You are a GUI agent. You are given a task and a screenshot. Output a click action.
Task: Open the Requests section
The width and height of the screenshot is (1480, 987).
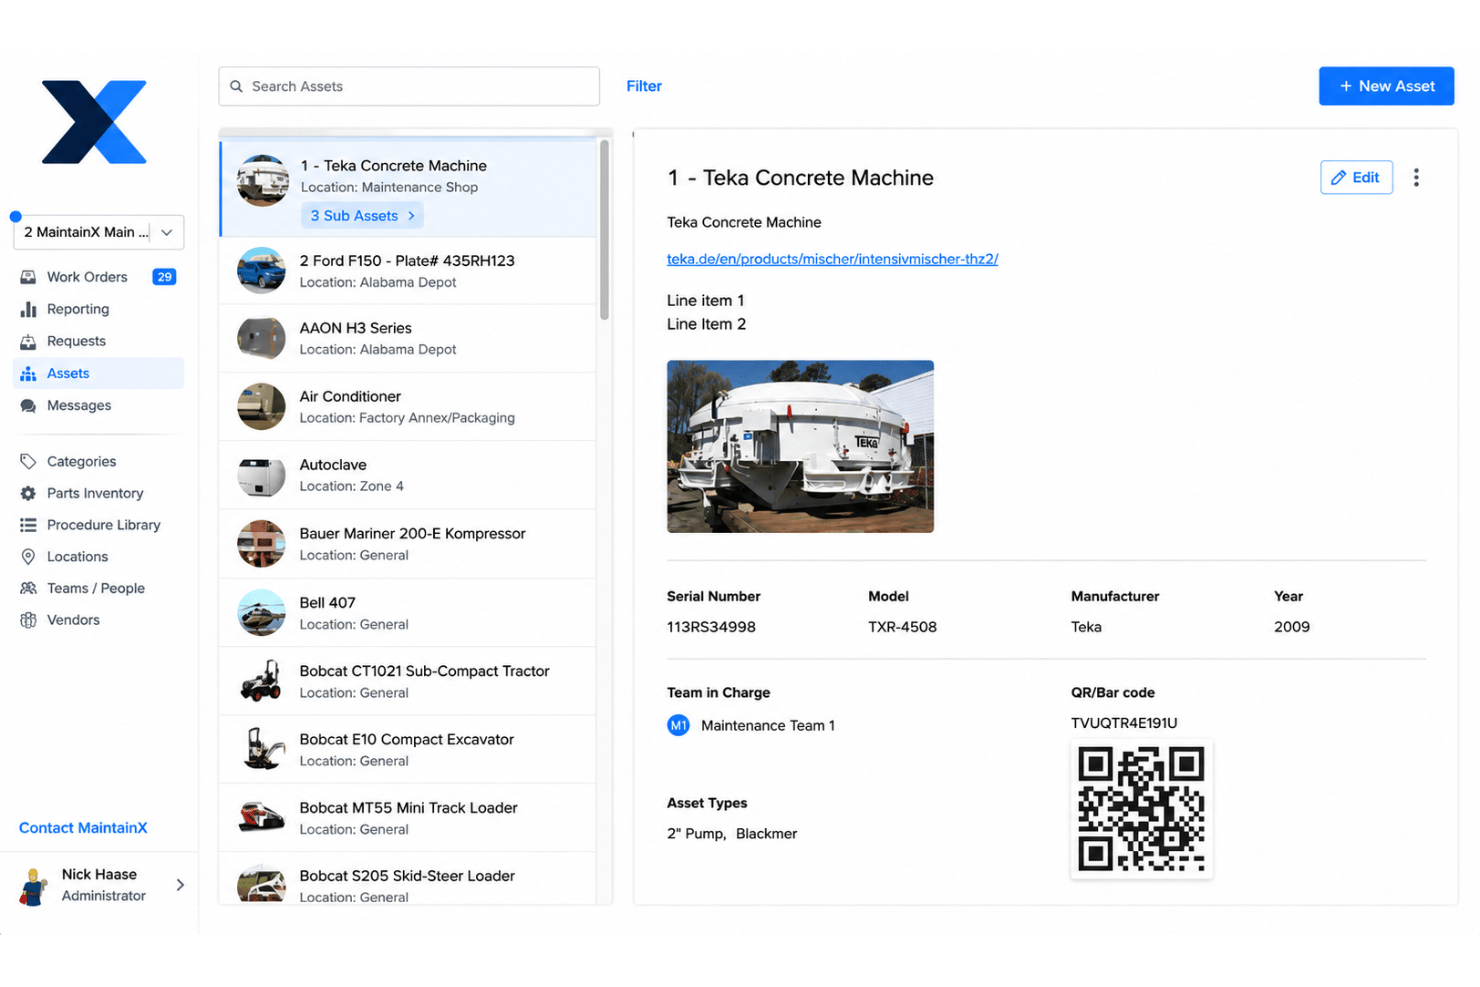click(76, 341)
